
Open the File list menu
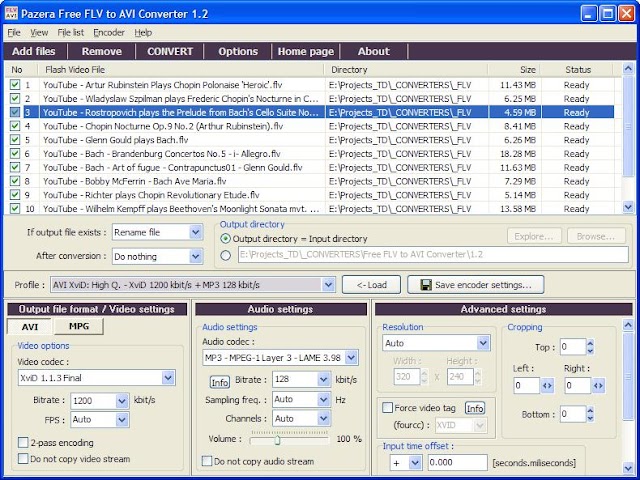click(71, 33)
